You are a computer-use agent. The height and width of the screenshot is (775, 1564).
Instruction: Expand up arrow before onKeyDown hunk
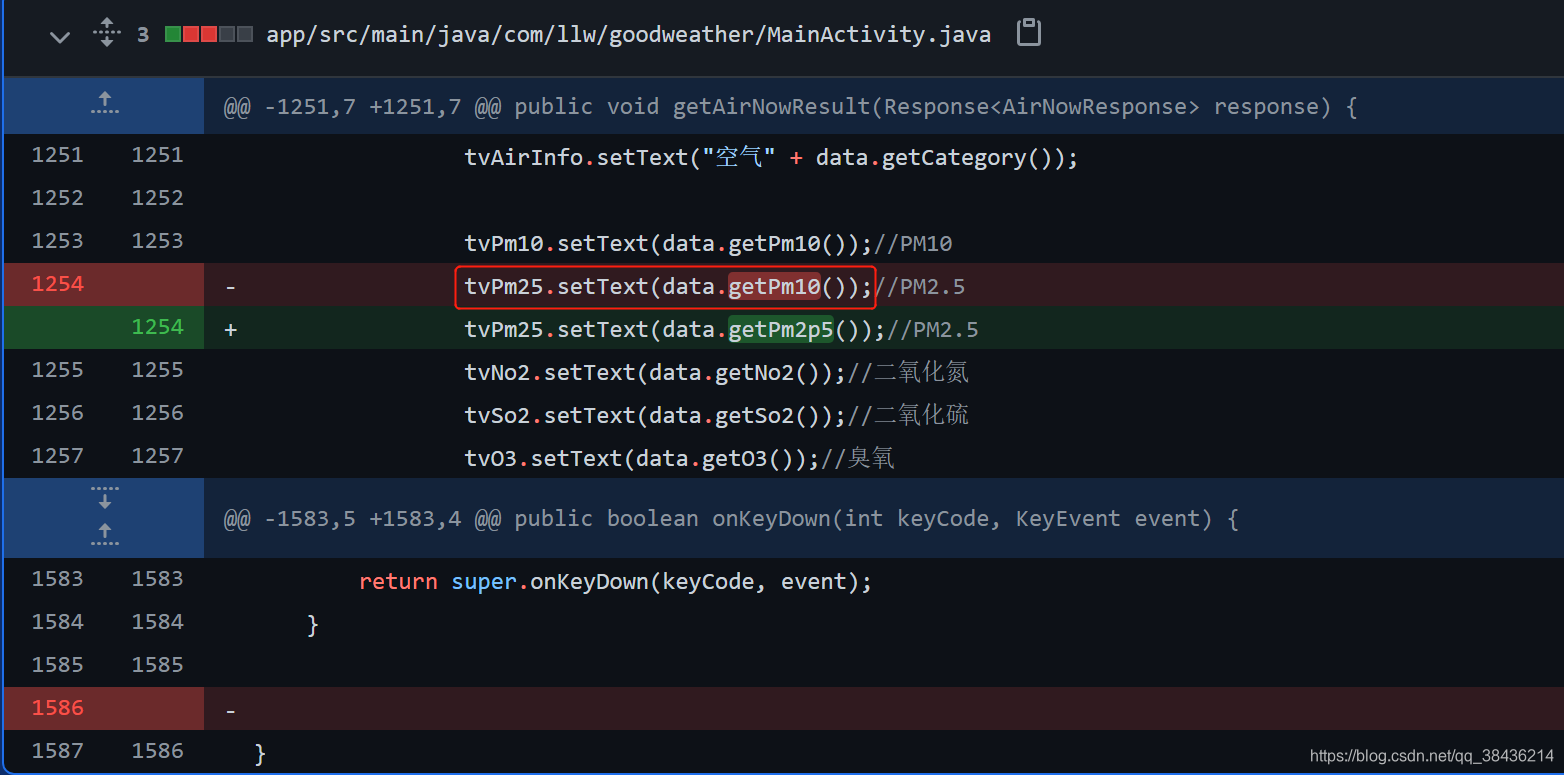[x=104, y=535]
